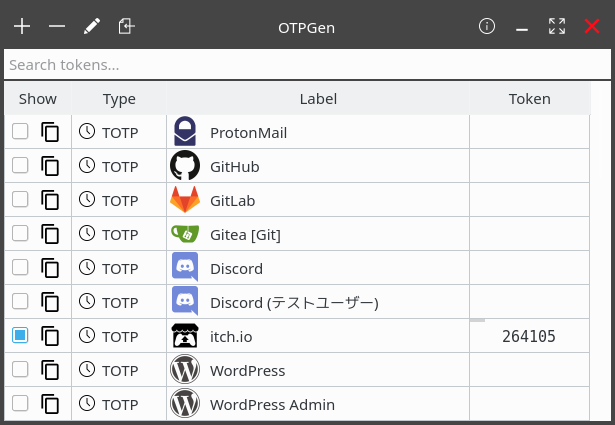Select the itch.io token value 264105
This screenshot has height=425, width=615.
point(529,336)
